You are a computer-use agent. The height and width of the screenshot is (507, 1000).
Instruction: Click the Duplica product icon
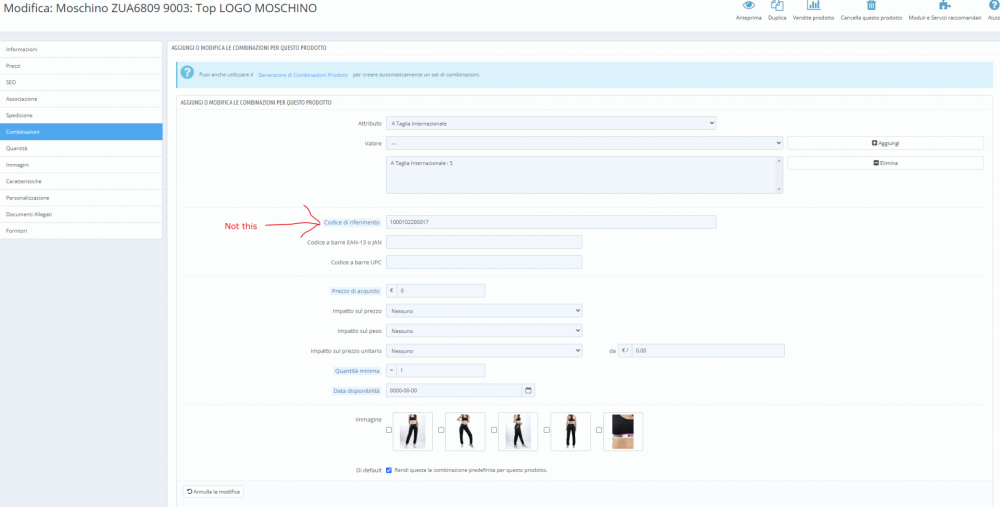(x=777, y=6)
